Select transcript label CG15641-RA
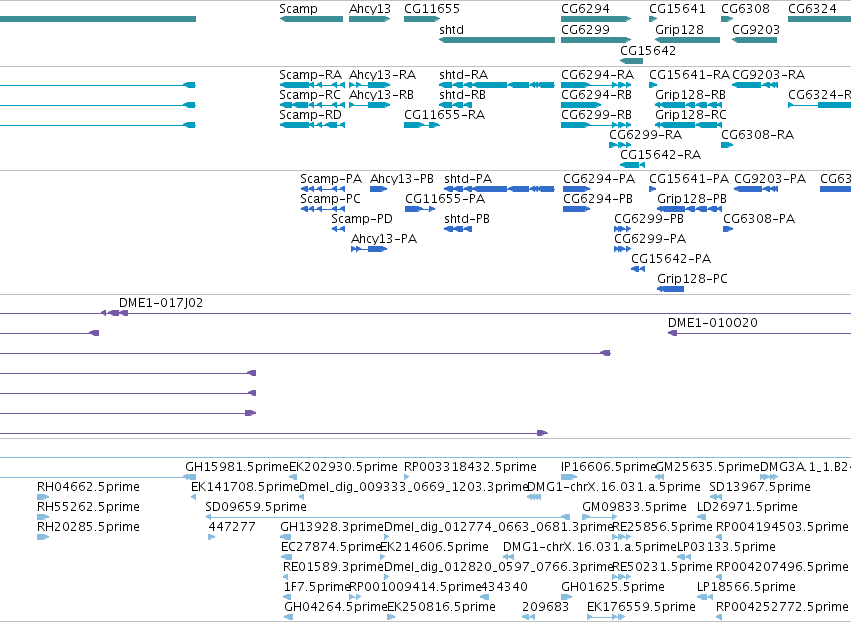The width and height of the screenshot is (851, 622). [689, 74]
